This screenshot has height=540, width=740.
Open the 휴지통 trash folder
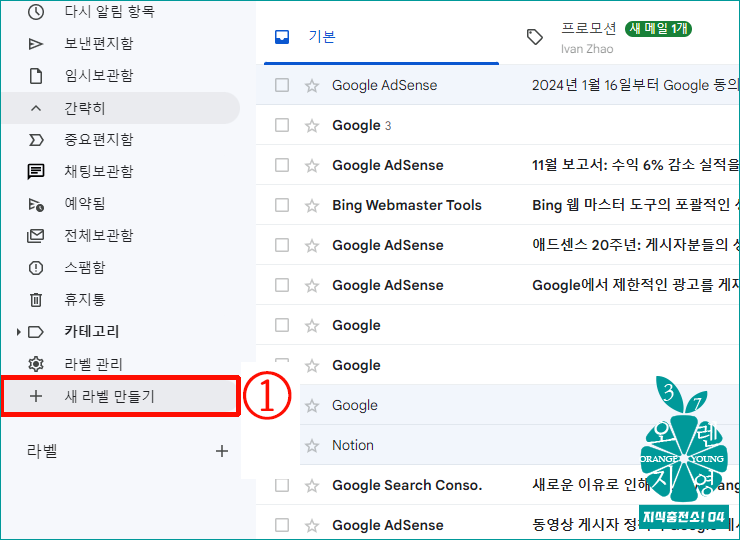pyautogui.click(x=85, y=300)
